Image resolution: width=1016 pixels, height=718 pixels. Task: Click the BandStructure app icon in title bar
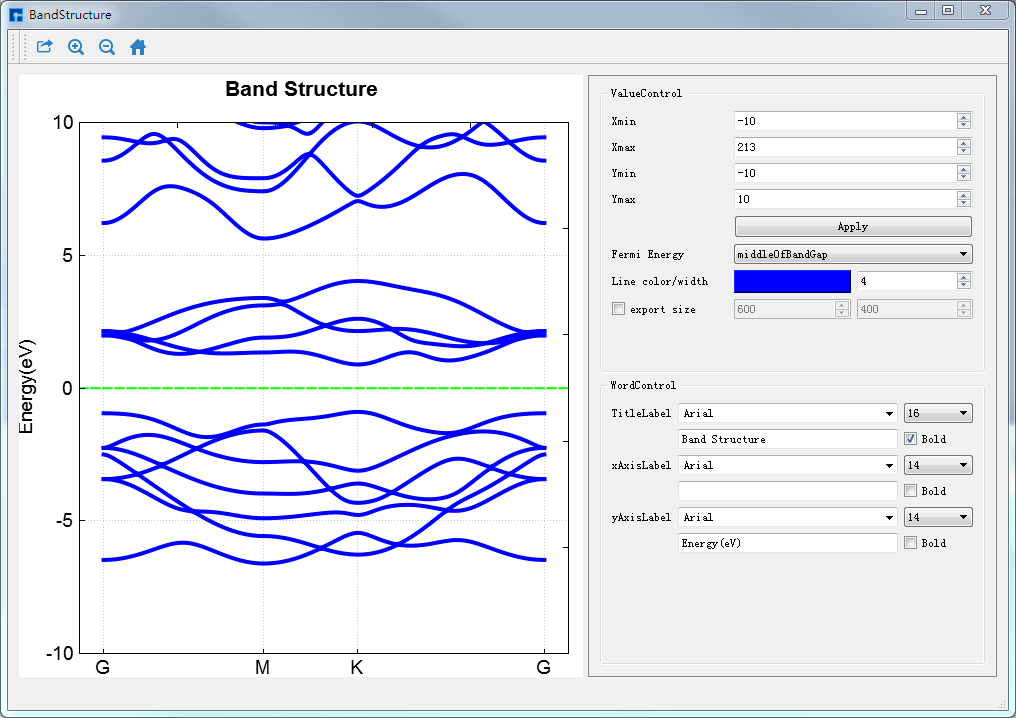(x=16, y=15)
